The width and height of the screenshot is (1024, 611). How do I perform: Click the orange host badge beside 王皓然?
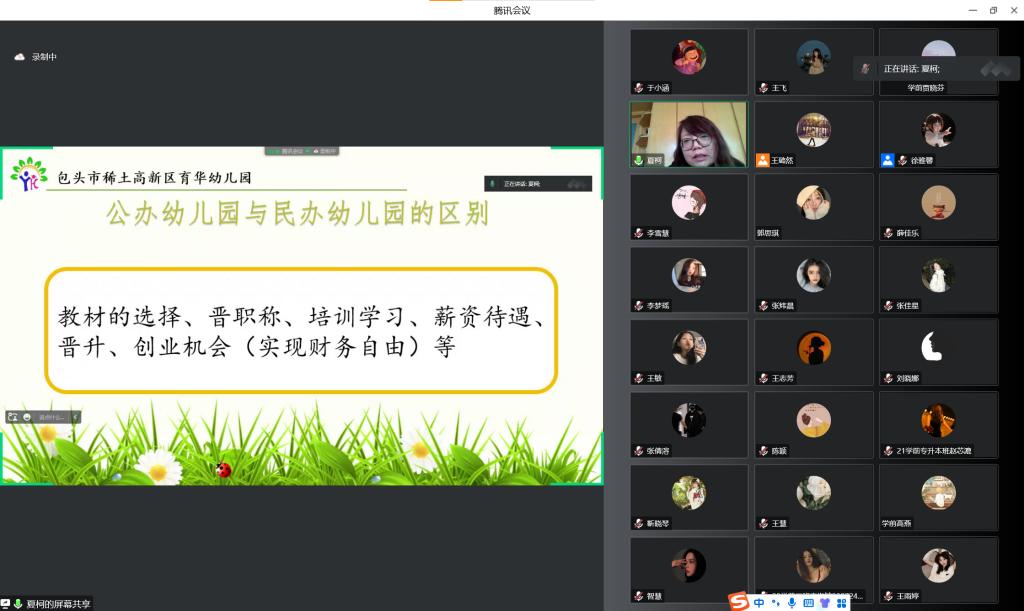pos(763,160)
